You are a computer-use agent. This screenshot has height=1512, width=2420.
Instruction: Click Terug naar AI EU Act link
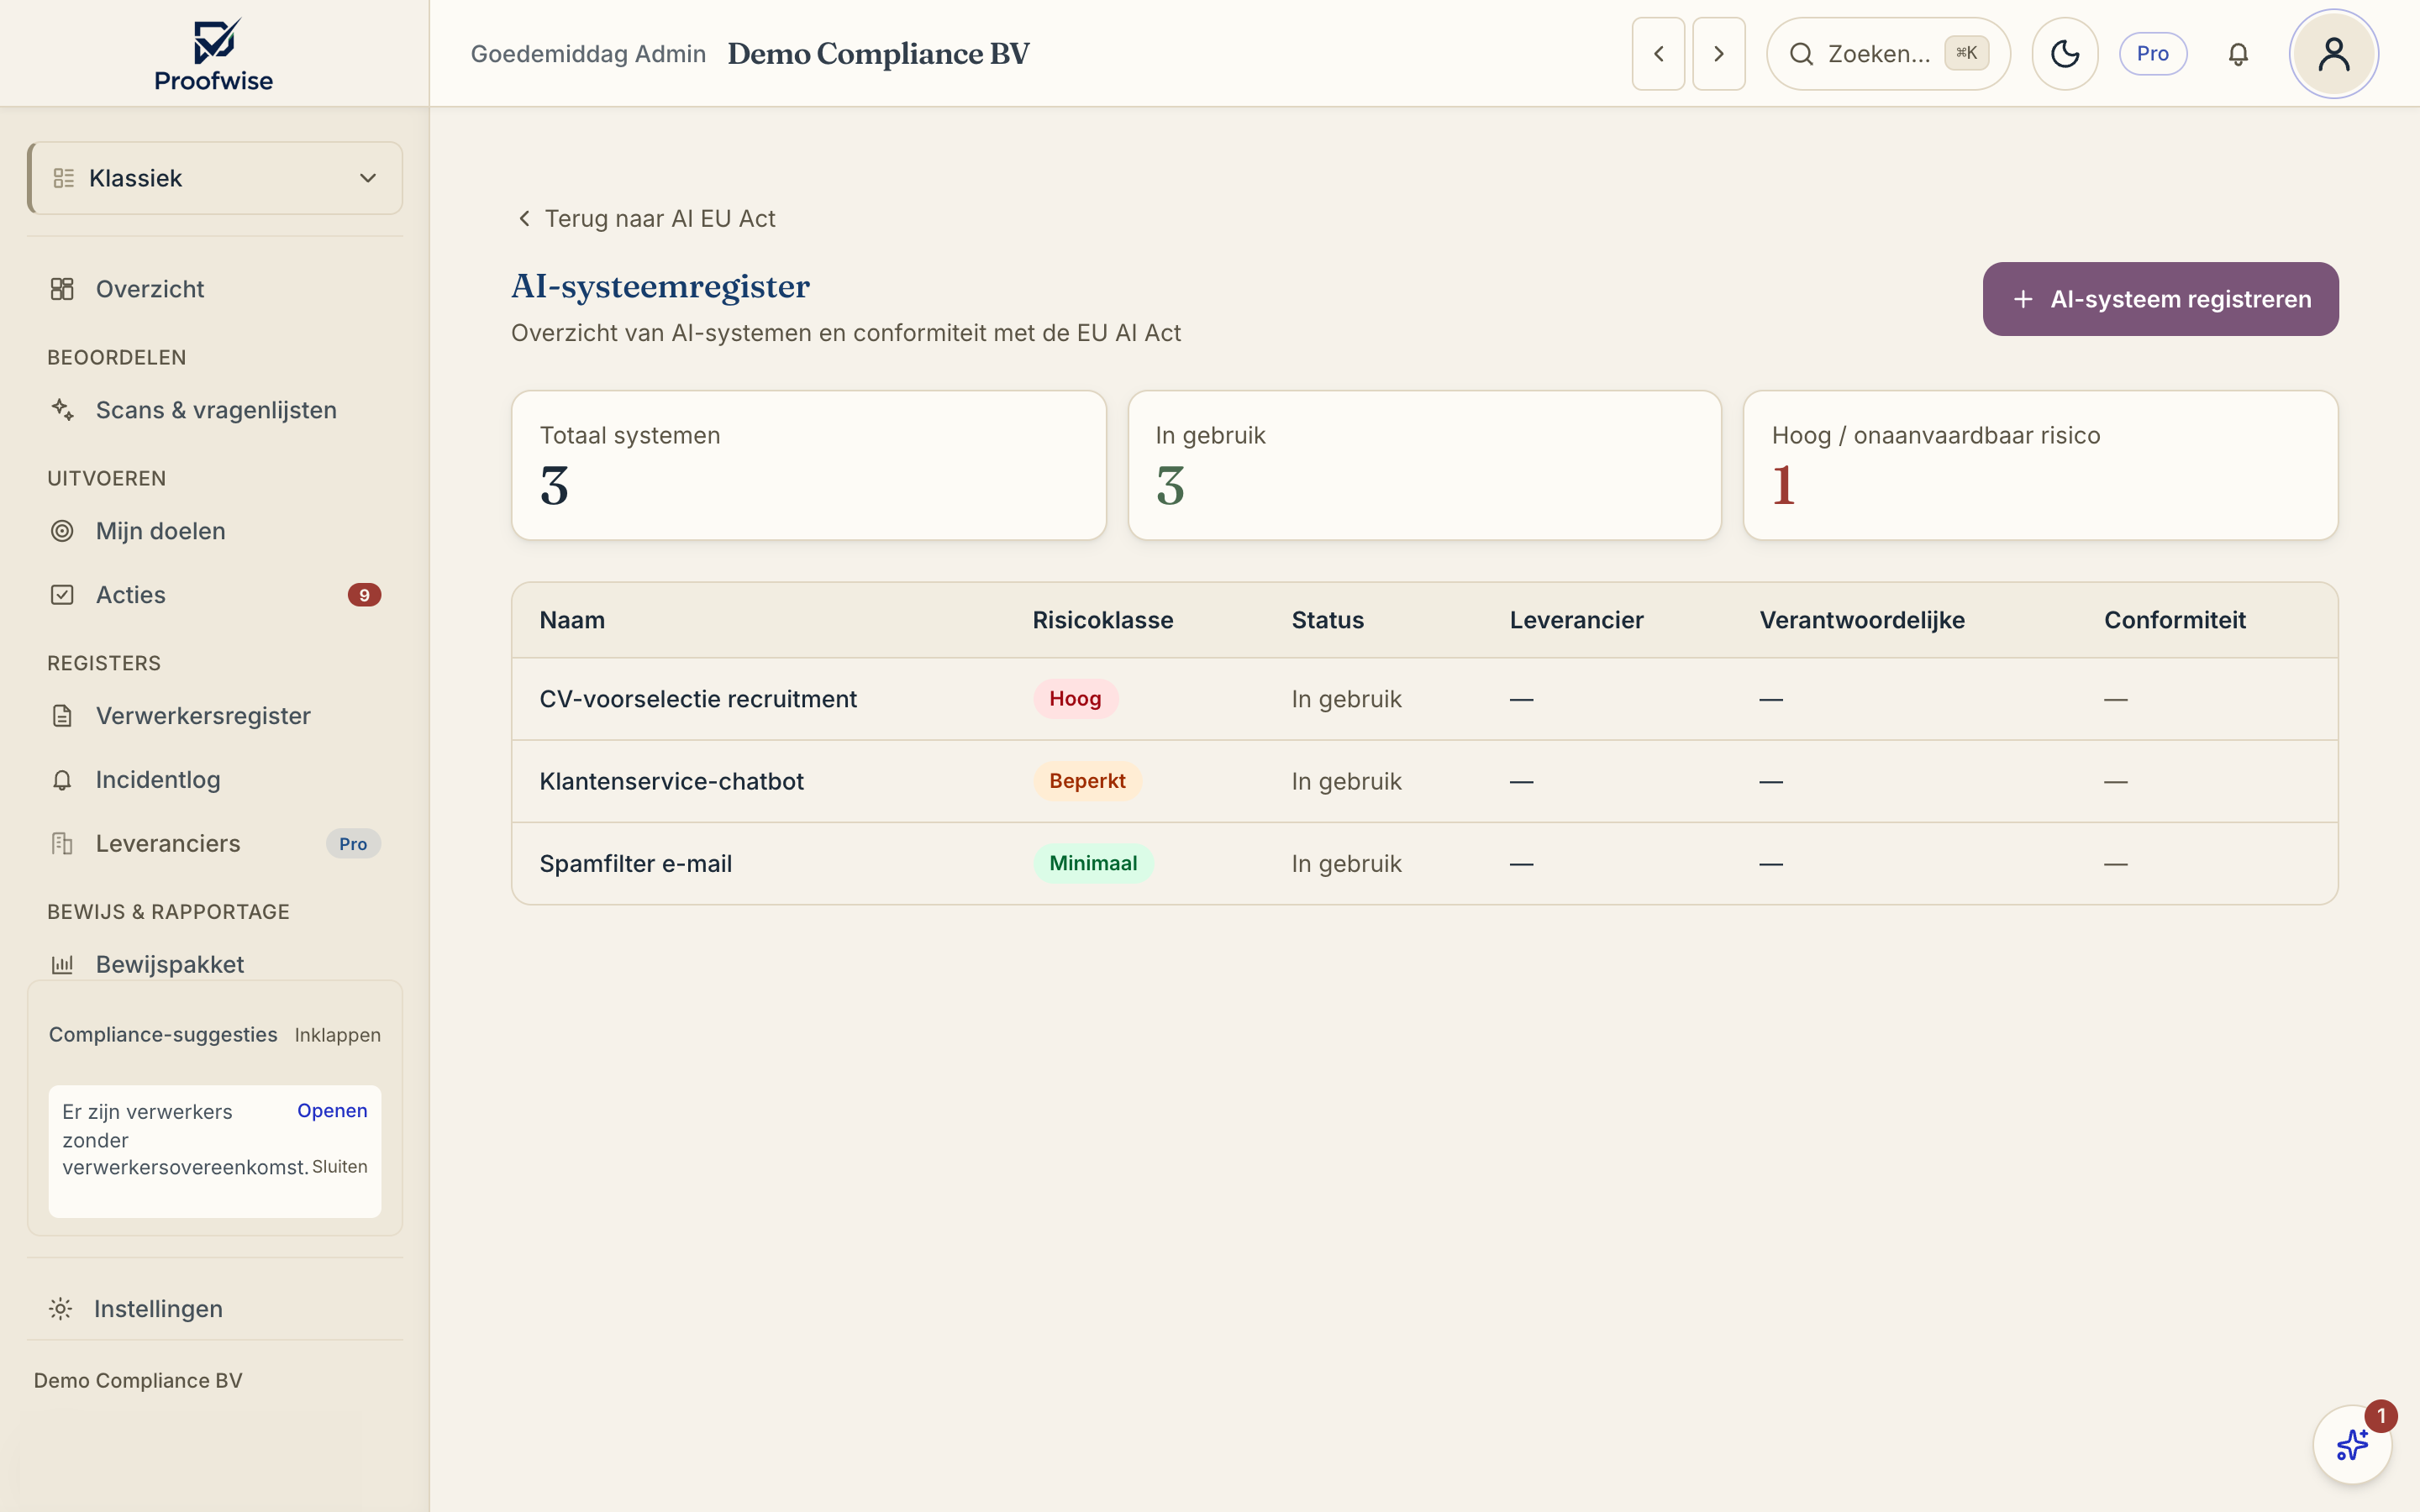tap(646, 219)
